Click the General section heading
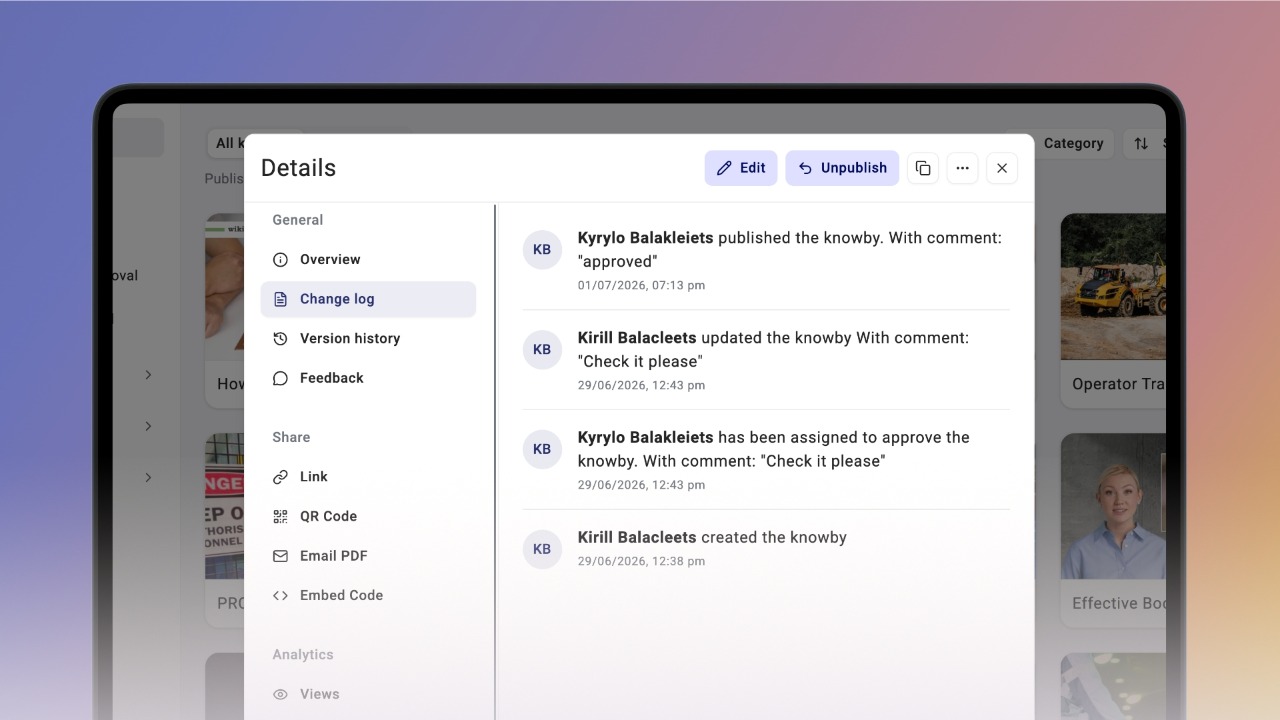 point(298,220)
